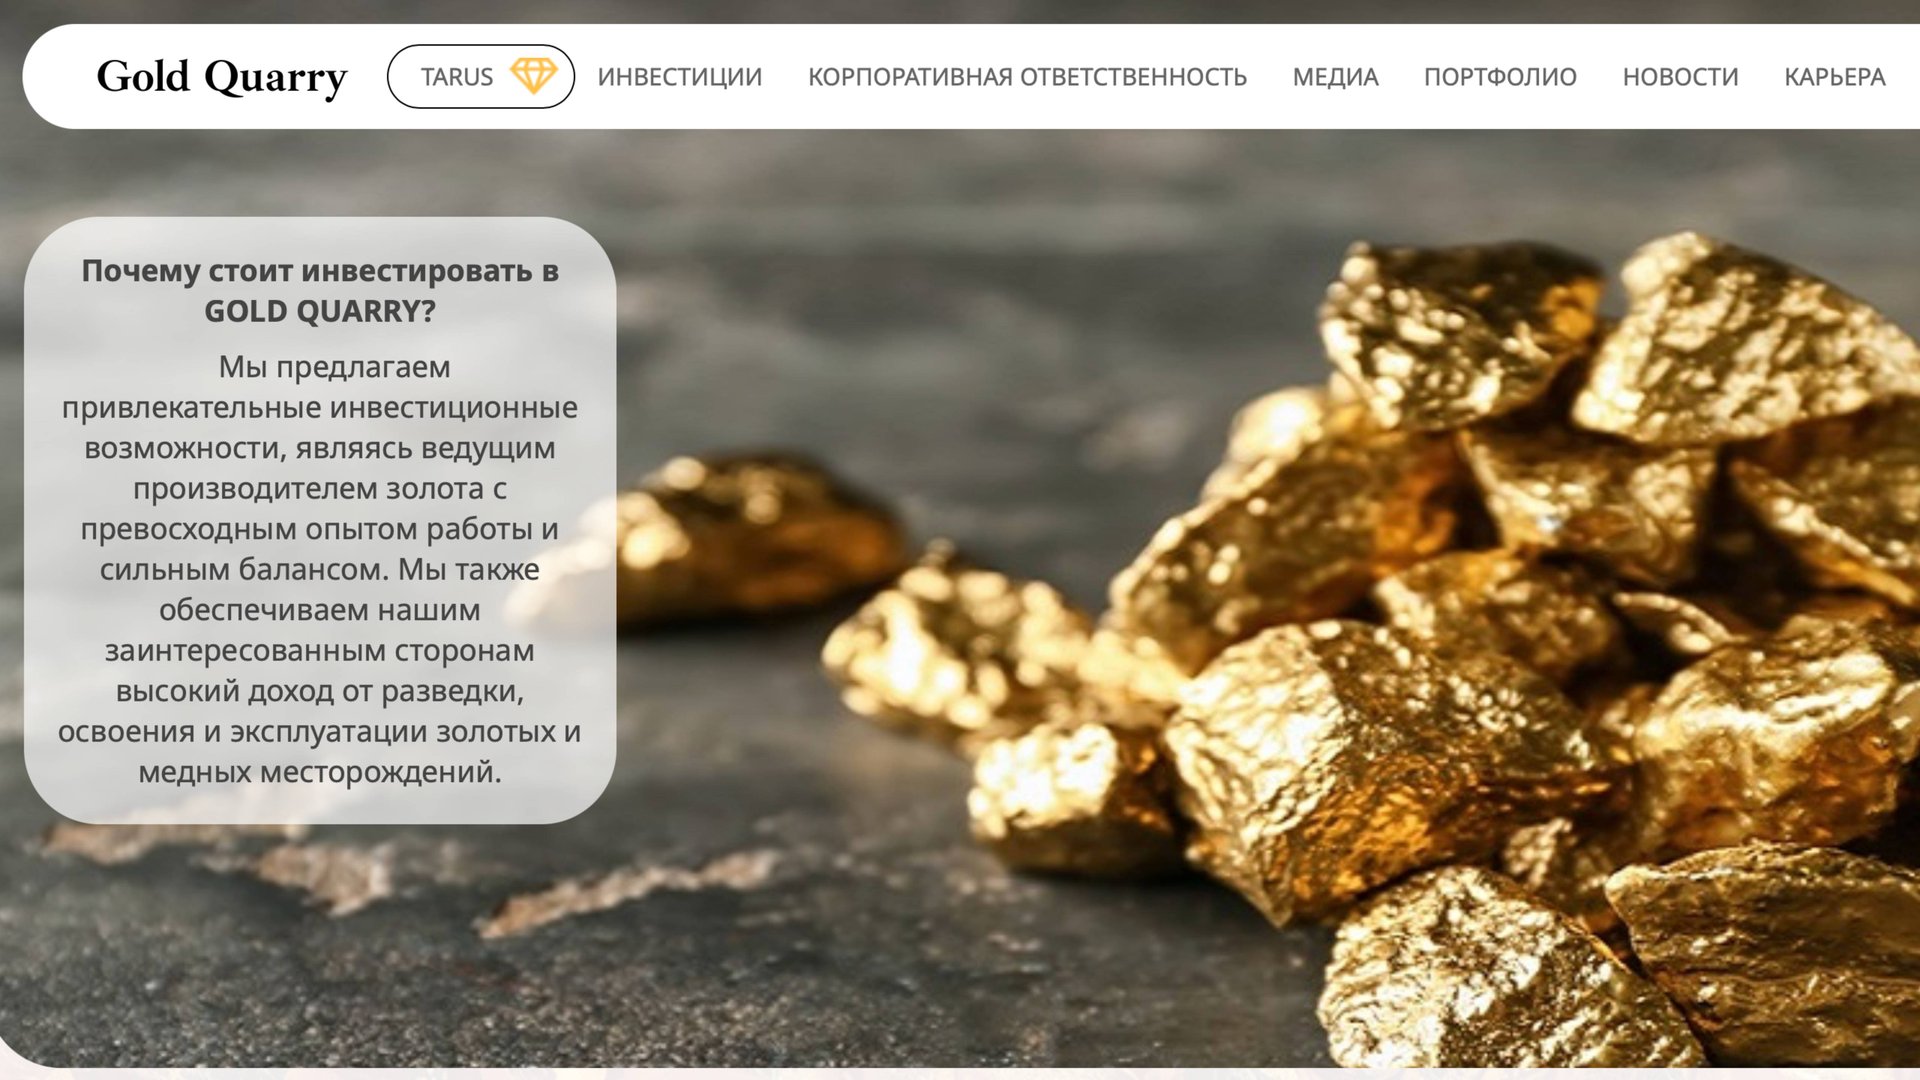Click heading line 'Почему стоит инвестировать в'
1920x1080 pixels.
pyautogui.click(x=320, y=271)
